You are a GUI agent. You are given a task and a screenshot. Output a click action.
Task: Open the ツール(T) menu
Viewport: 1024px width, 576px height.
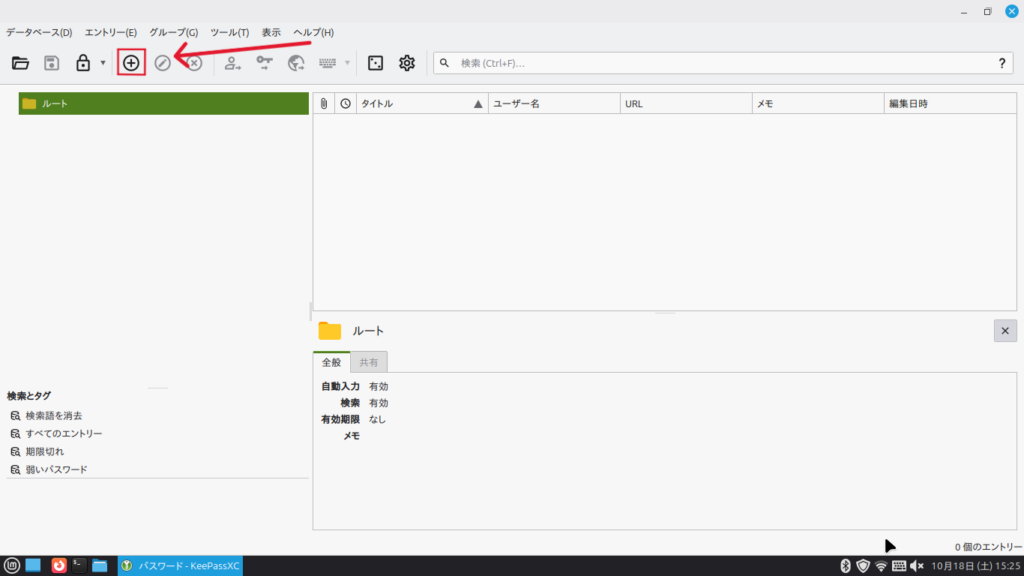[230, 33]
